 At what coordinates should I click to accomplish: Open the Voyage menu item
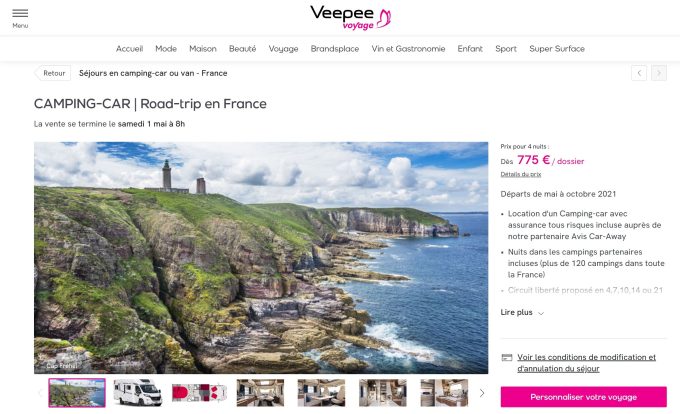coord(283,49)
